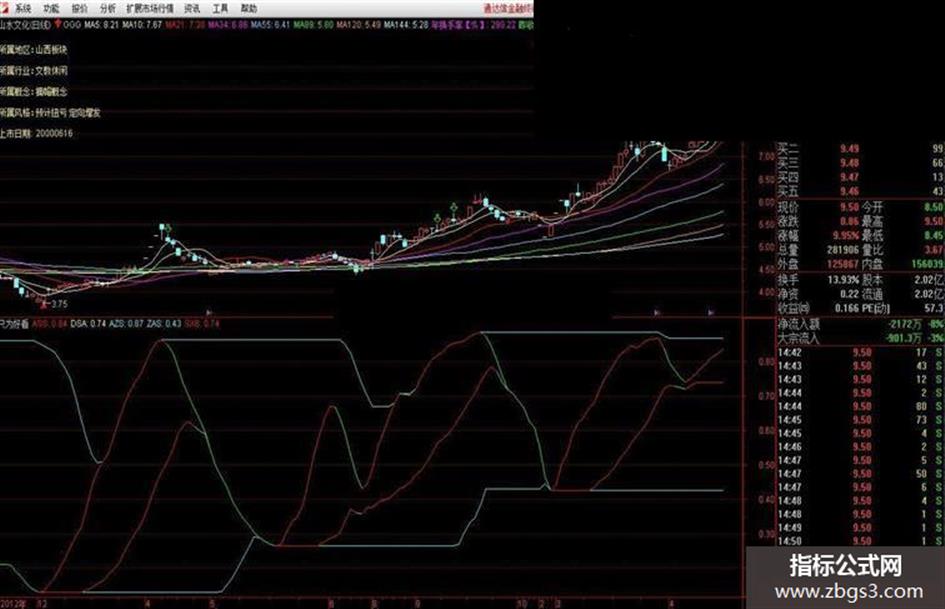Open the 分析 menu

pyautogui.click(x=107, y=8)
